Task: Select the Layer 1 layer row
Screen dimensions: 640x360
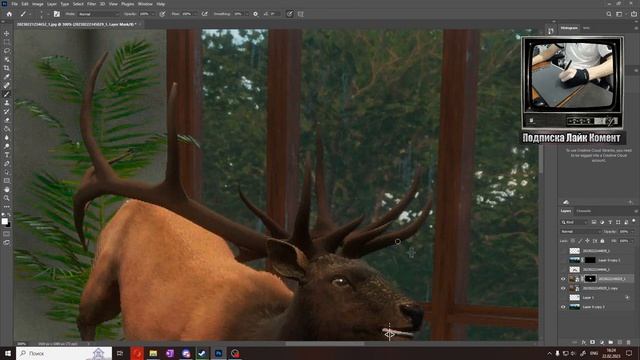Action: pos(598,298)
